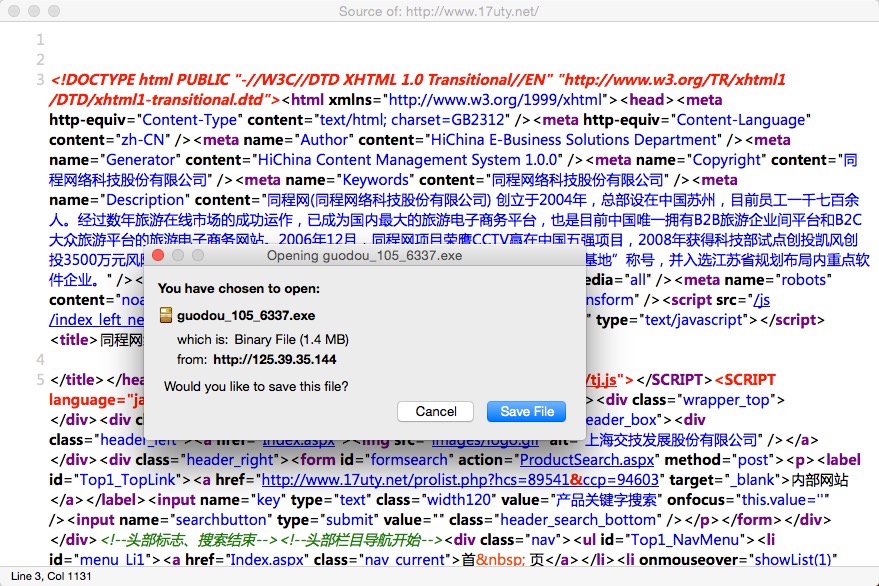This screenshot has width=879, height=586.
Task: Open the /index_left_ne script link
Action: pyautogui.click(x=96, y=320)
